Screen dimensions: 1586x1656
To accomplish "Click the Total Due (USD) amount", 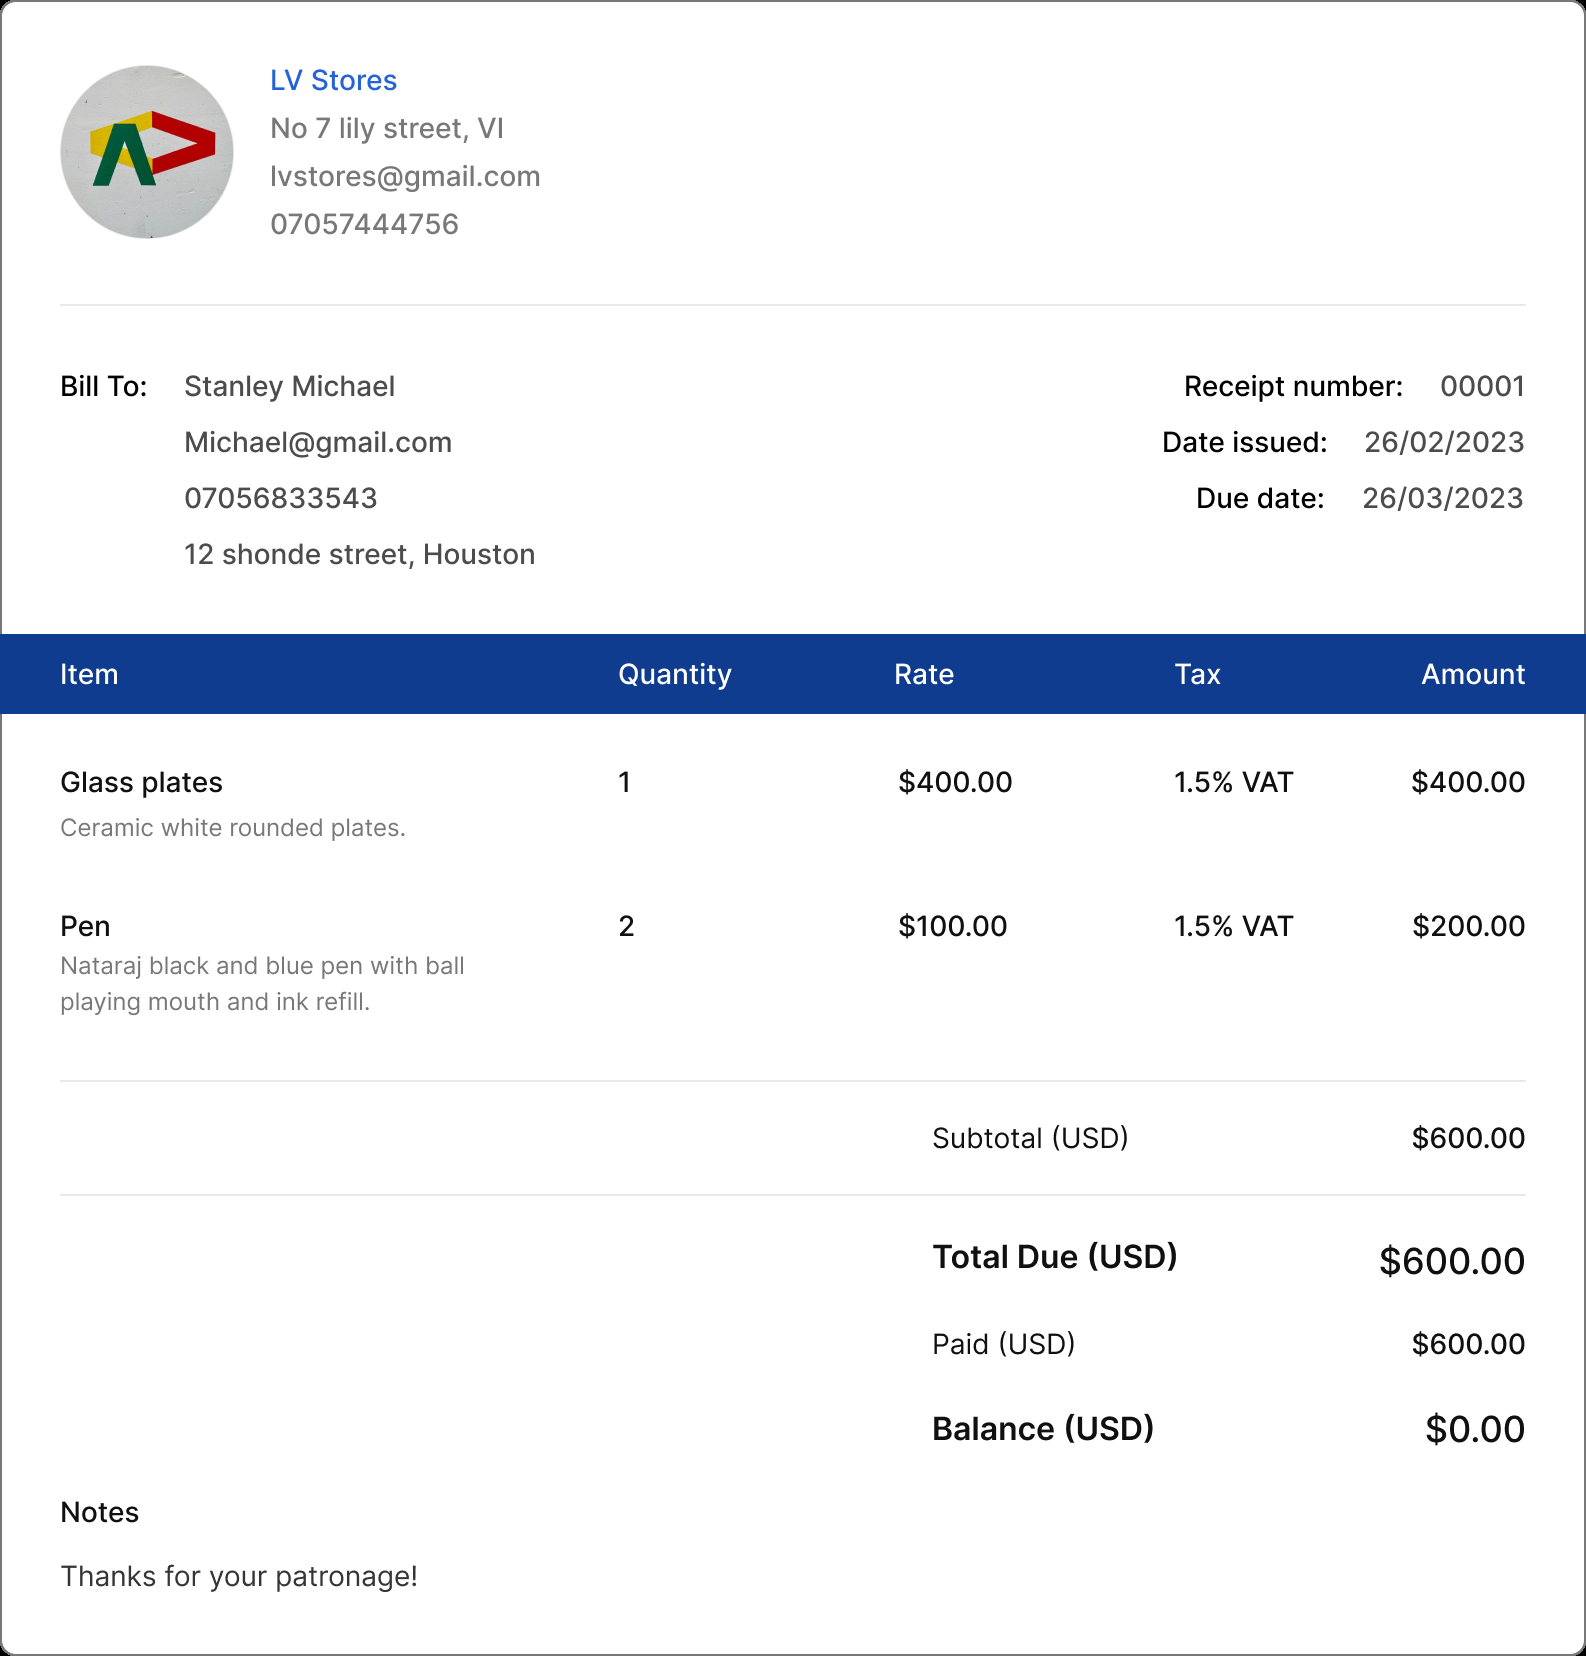I will tap(1451, 1261).
